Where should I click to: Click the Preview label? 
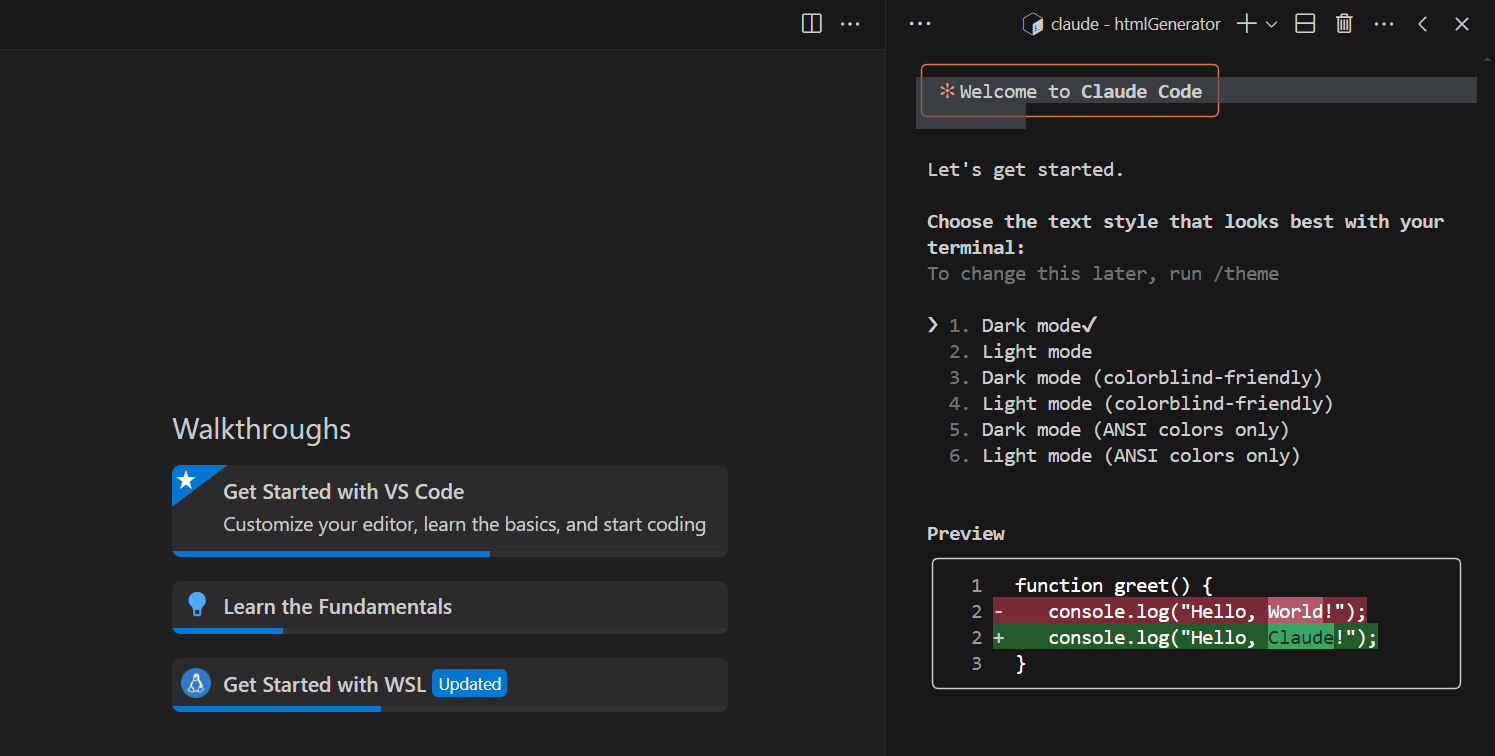[966, 534]
